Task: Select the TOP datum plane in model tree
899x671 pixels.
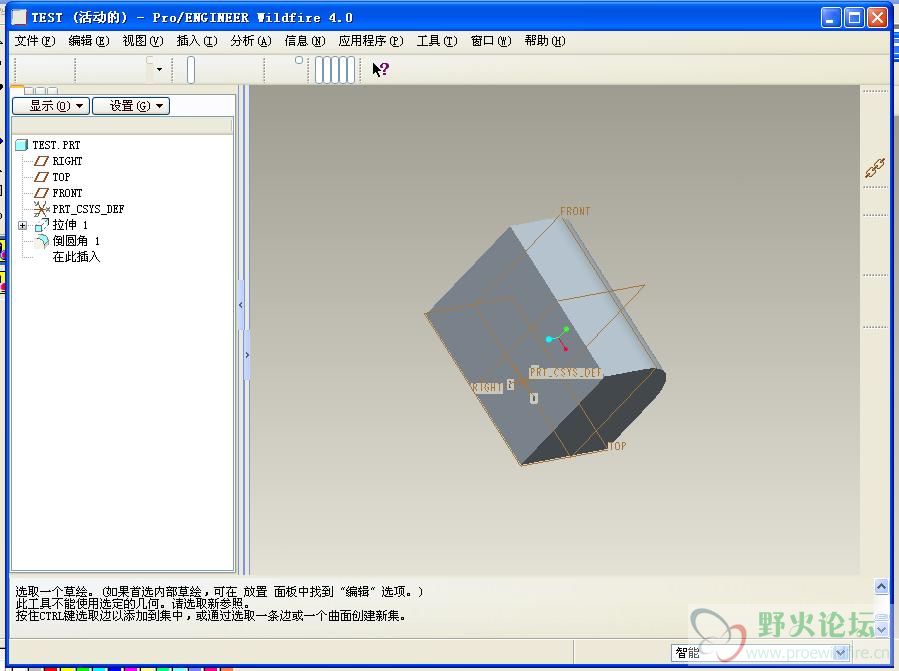Action: click(x=61, y=177)
